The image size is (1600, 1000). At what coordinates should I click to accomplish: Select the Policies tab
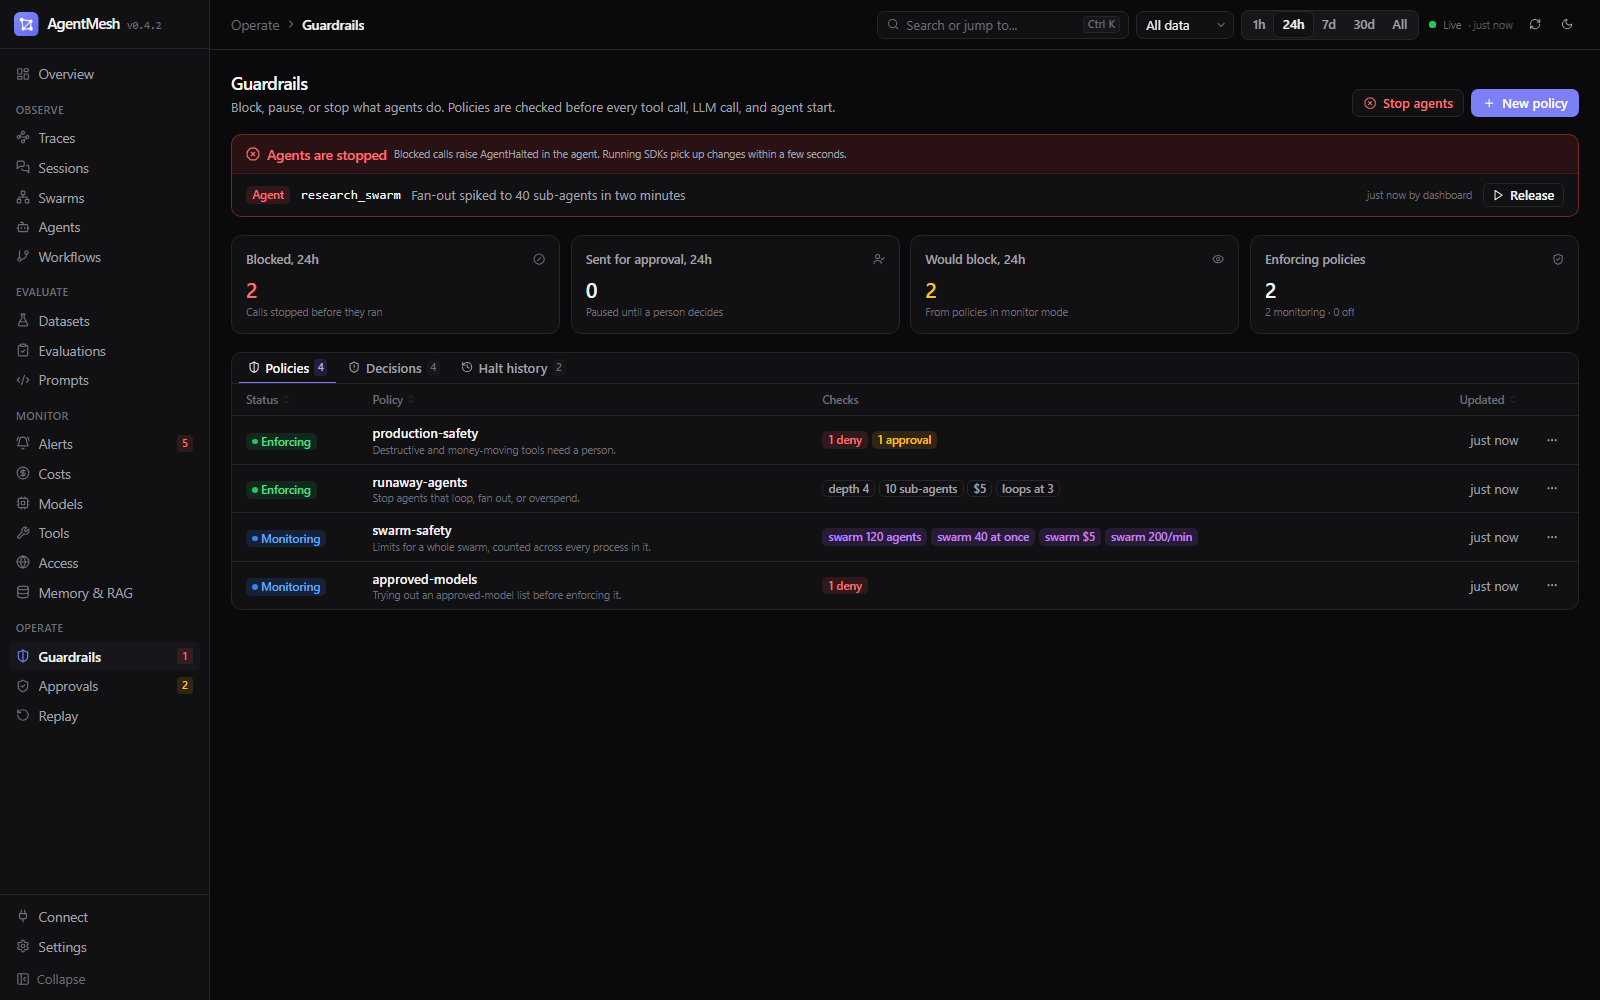[287, 368]
